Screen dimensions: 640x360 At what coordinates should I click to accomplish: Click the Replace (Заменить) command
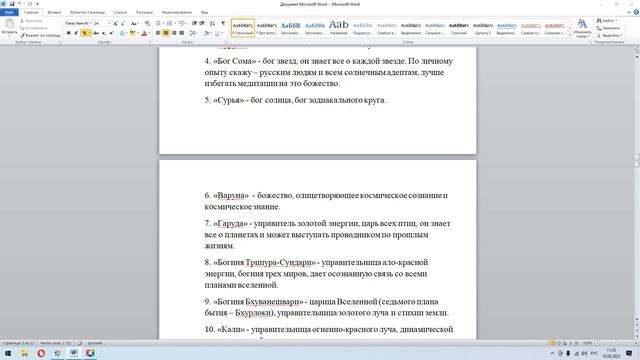point(608,28)
